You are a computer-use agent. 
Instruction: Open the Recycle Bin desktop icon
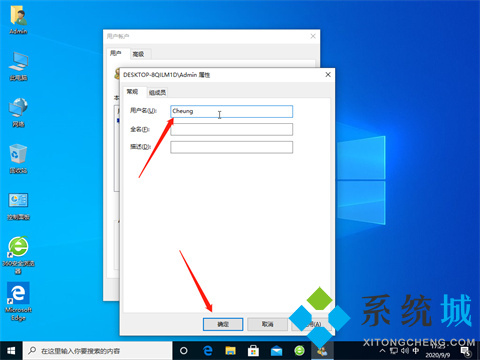[18, 159]
